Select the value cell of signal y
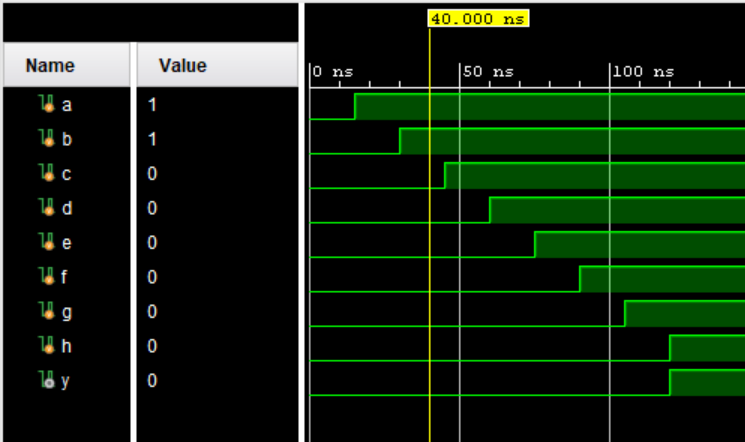 (153, 381)
